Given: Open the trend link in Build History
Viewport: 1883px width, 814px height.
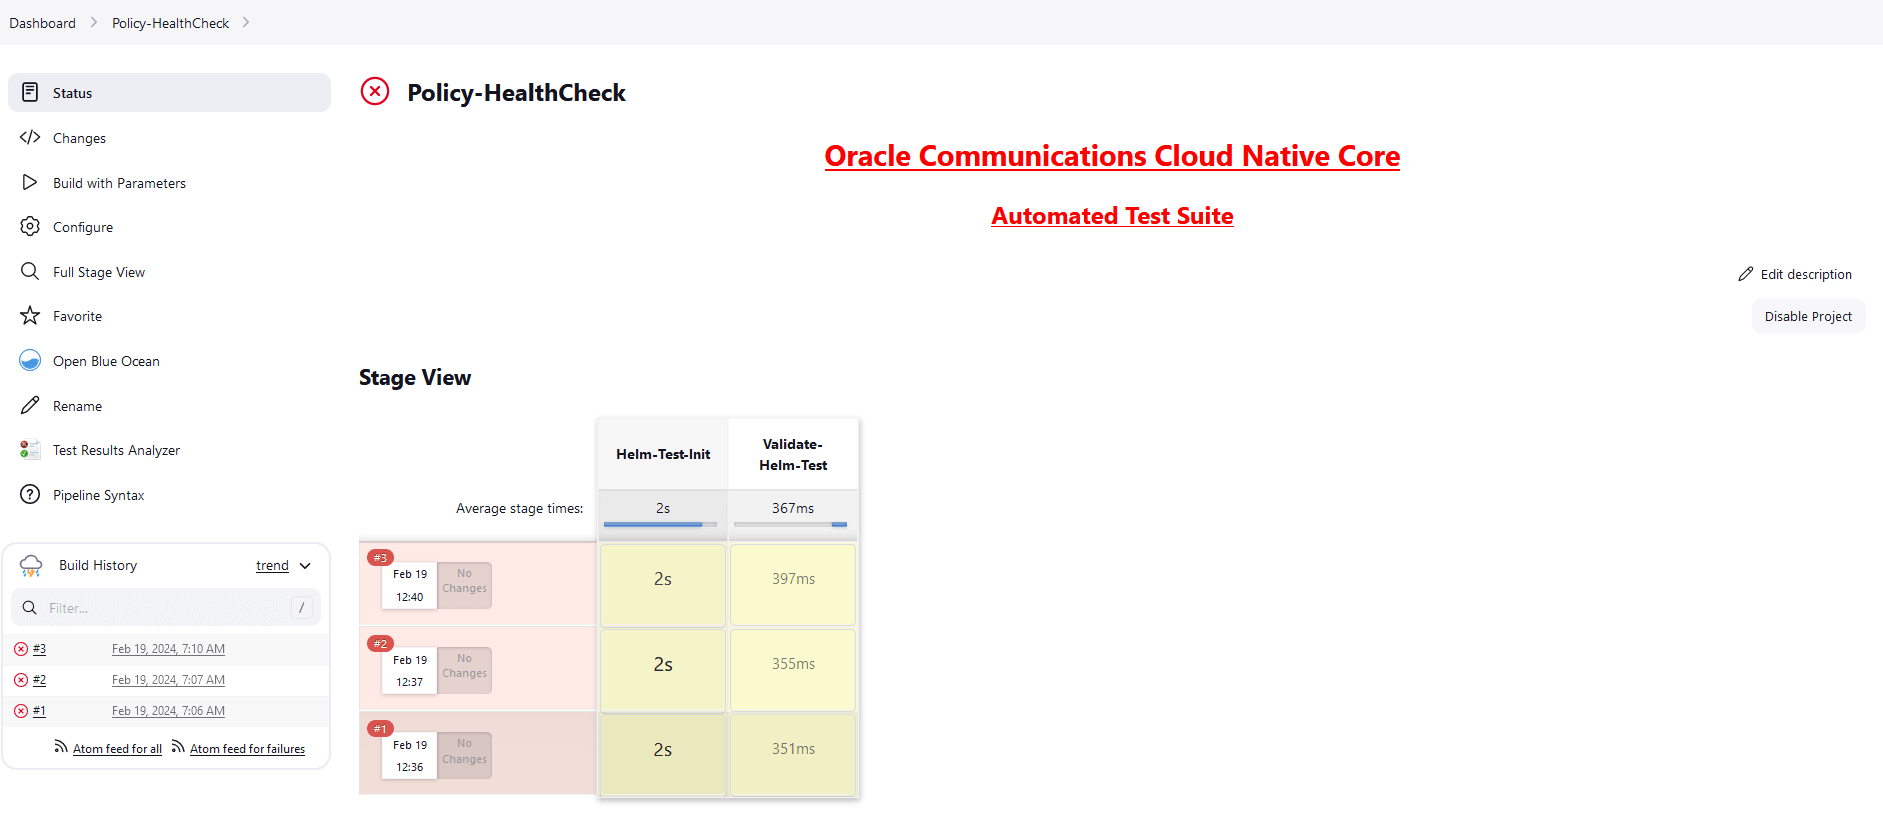Looking at the screenshot, I should (272, 565).
